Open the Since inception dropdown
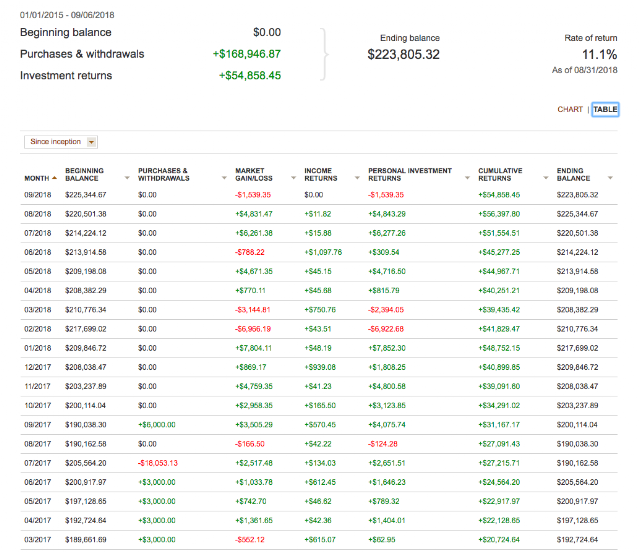640x553 pixels. tap(61, 142)
